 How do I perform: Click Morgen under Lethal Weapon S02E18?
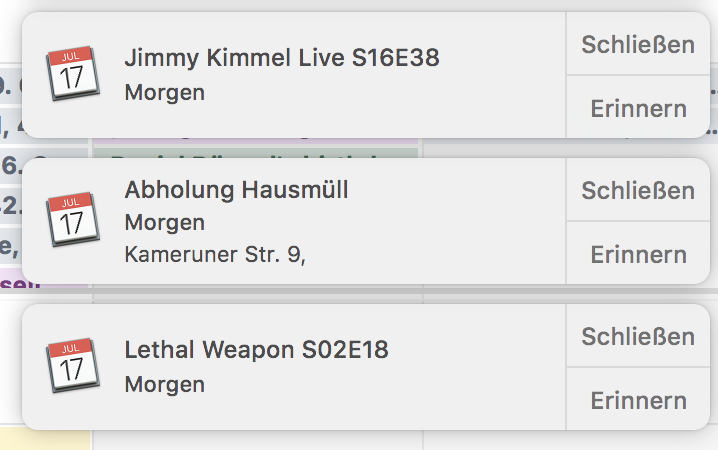point(165,384)
